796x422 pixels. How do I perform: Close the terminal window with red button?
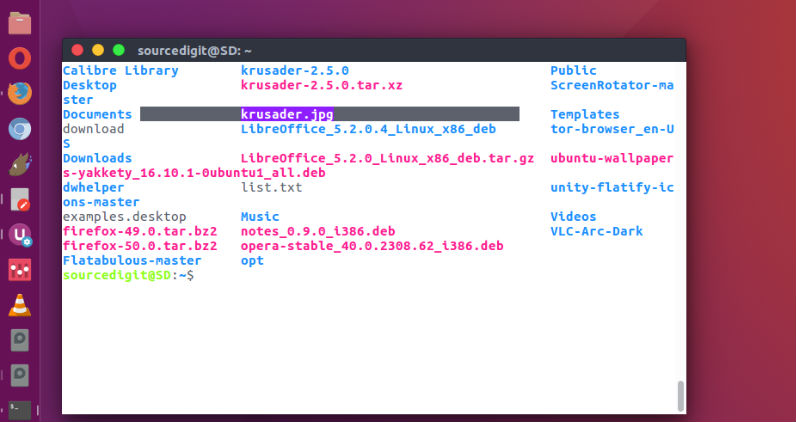point(77,50)
